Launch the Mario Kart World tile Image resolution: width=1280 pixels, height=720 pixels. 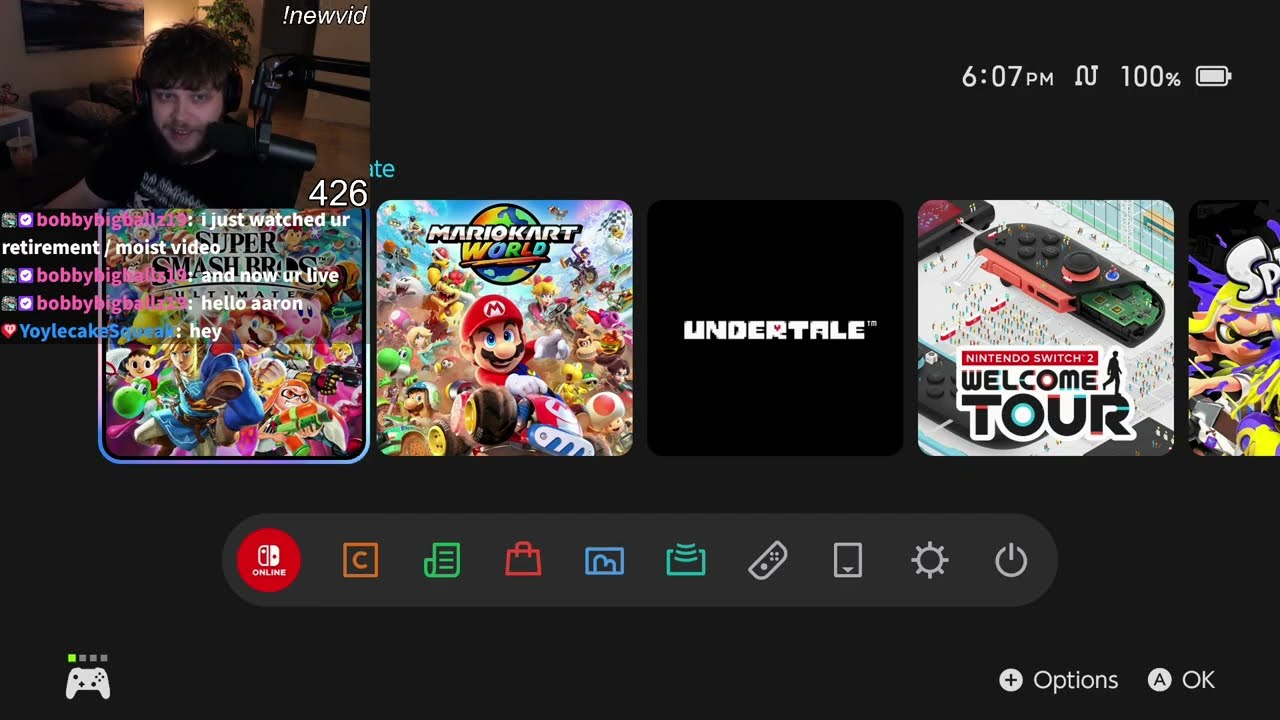tap(504, 328)
